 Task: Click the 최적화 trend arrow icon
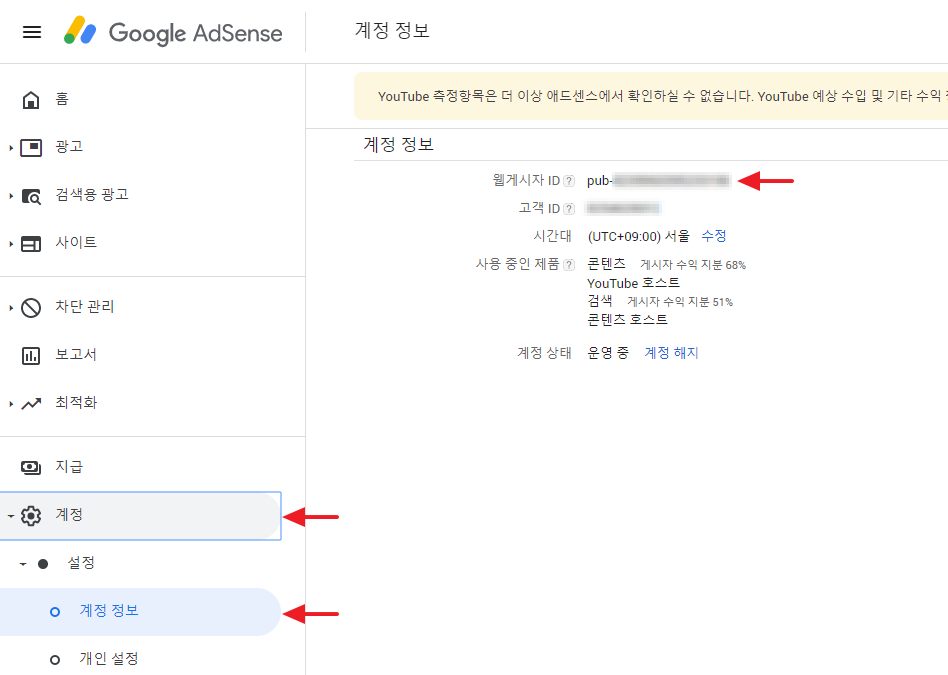pyautogui.click(x=31, y=403)
